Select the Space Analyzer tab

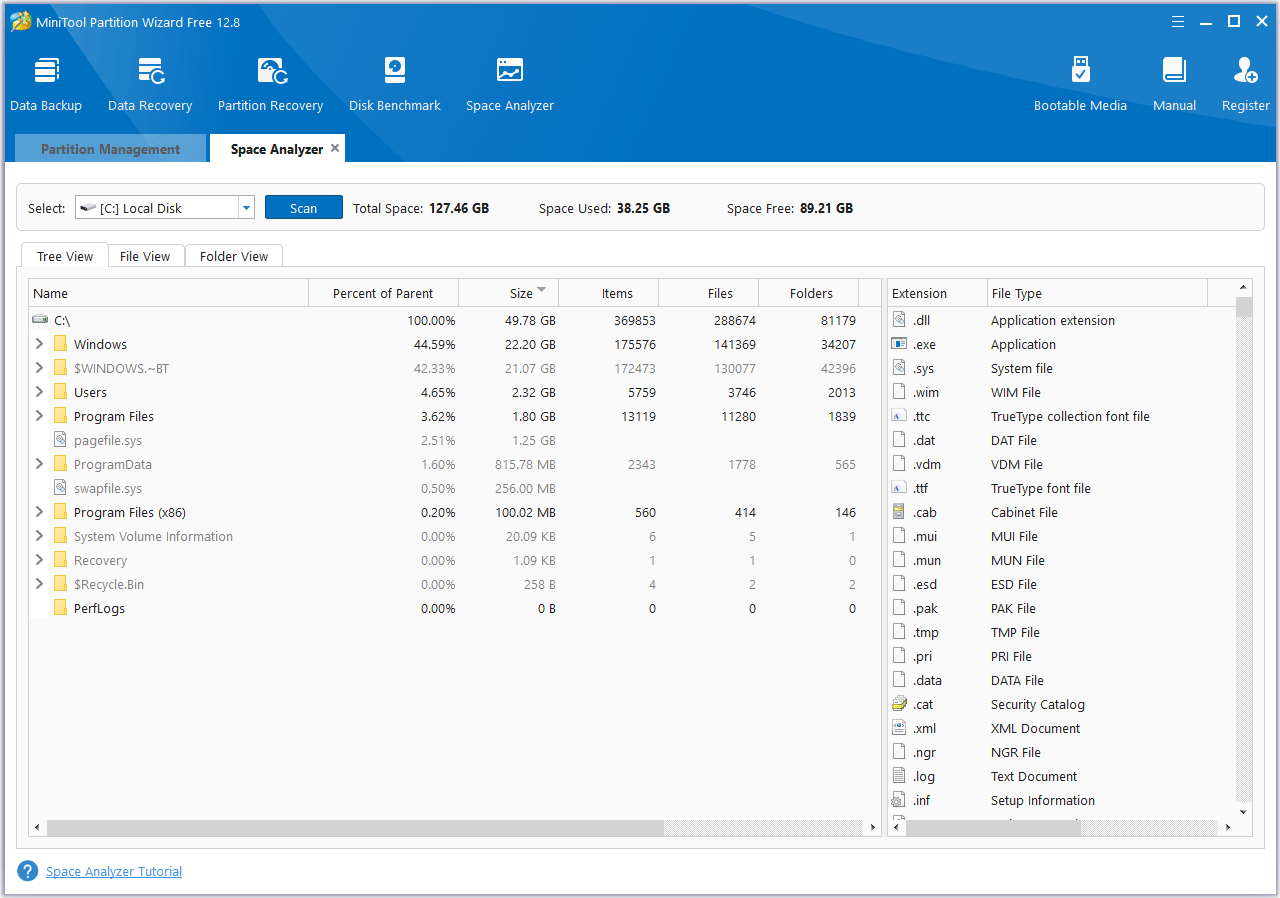[277, 149]
